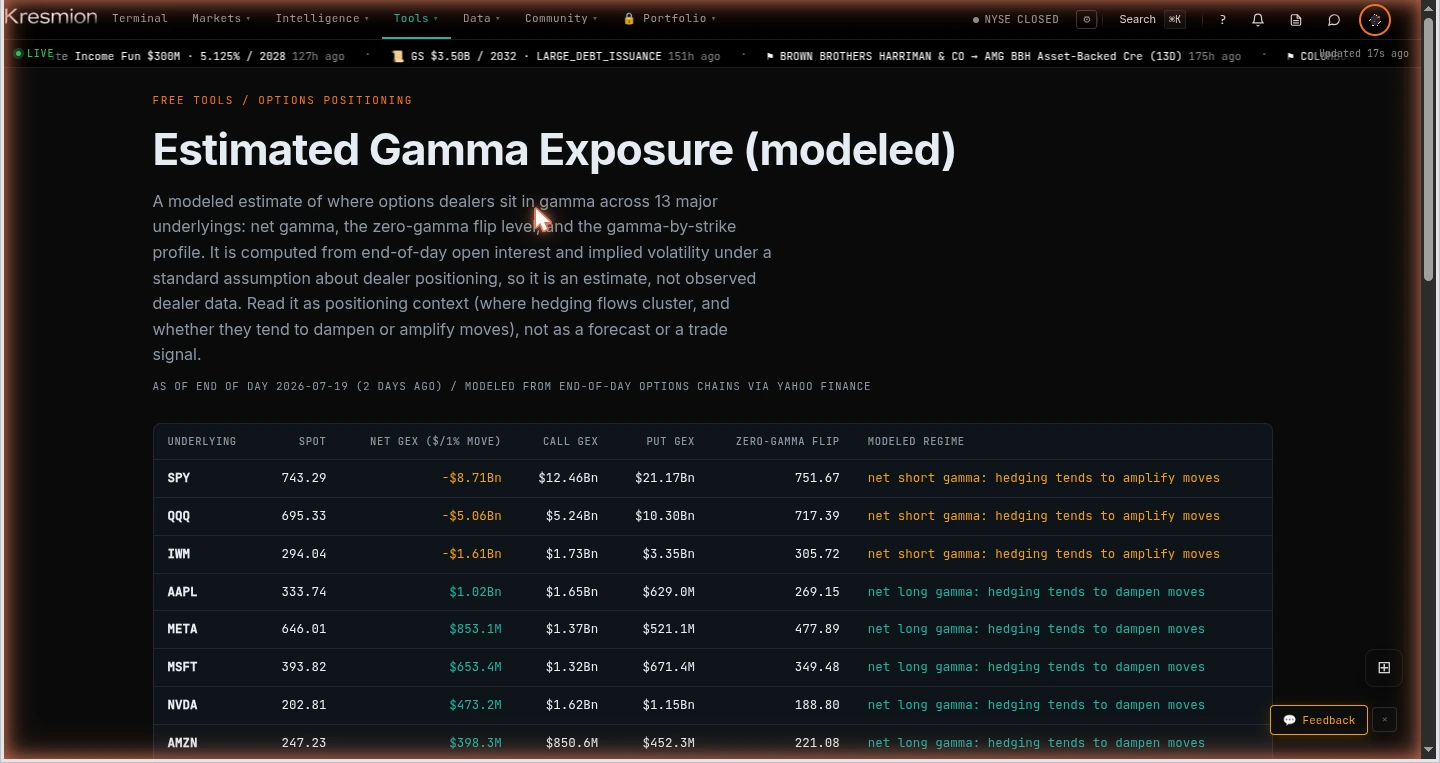Screen dimensions: 1440x763
Task: Click META spot price 646.01
Action: (304, 629)
